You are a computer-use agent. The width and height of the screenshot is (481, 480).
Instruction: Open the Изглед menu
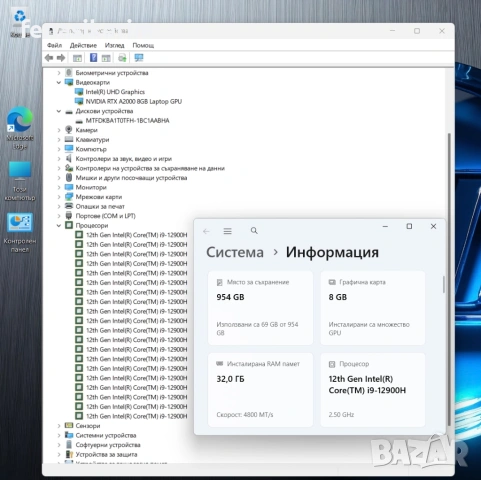(x=114, y=45)
